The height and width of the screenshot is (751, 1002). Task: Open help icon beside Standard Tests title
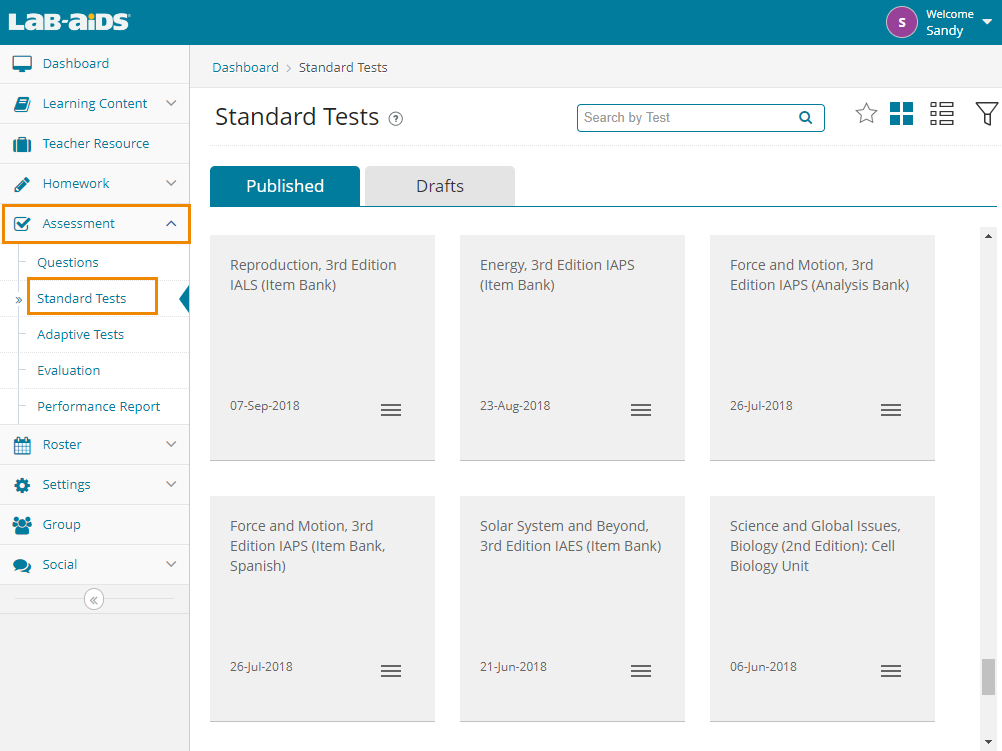(x=396, y=119)
